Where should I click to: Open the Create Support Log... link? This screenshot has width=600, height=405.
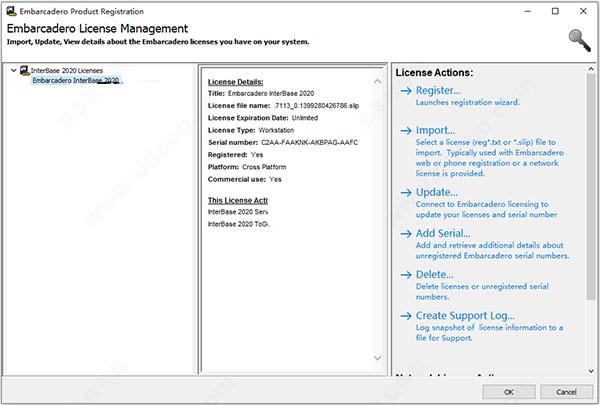click(465, 315)
